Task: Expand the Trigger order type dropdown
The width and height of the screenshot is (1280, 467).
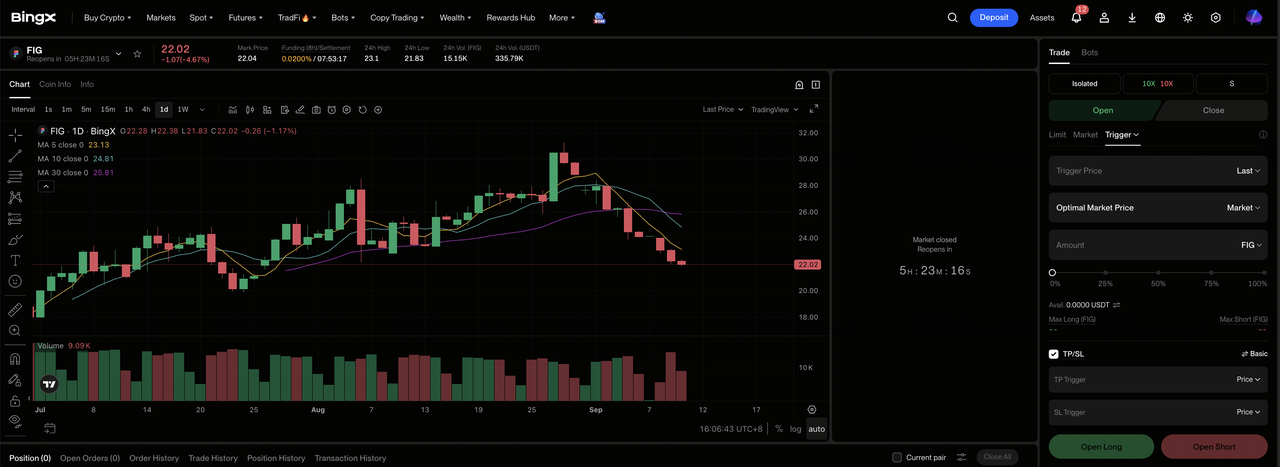Action: (1122, 134)
